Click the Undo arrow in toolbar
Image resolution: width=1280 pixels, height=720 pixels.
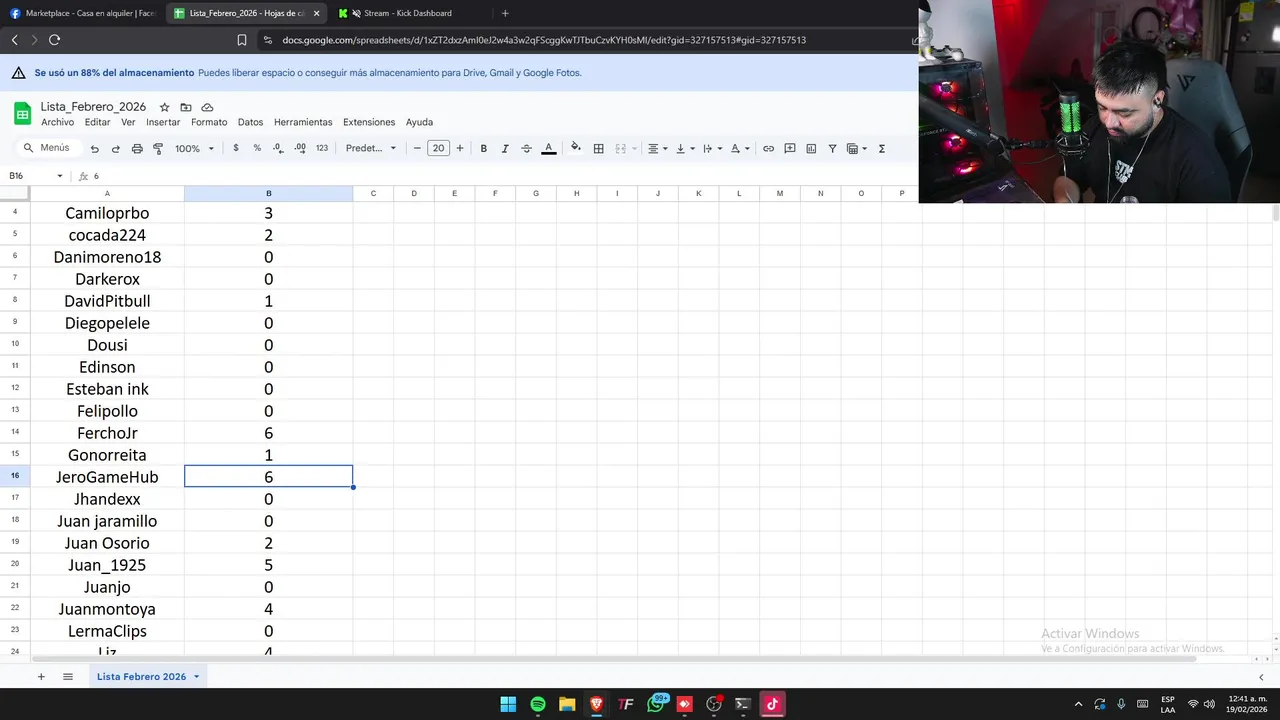tap(94, 148)
